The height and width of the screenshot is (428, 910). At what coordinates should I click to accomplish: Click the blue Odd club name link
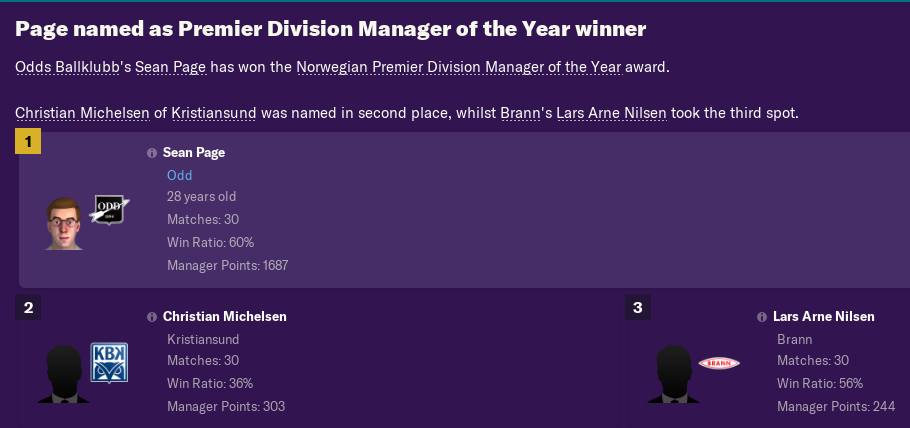pos(179,175)
